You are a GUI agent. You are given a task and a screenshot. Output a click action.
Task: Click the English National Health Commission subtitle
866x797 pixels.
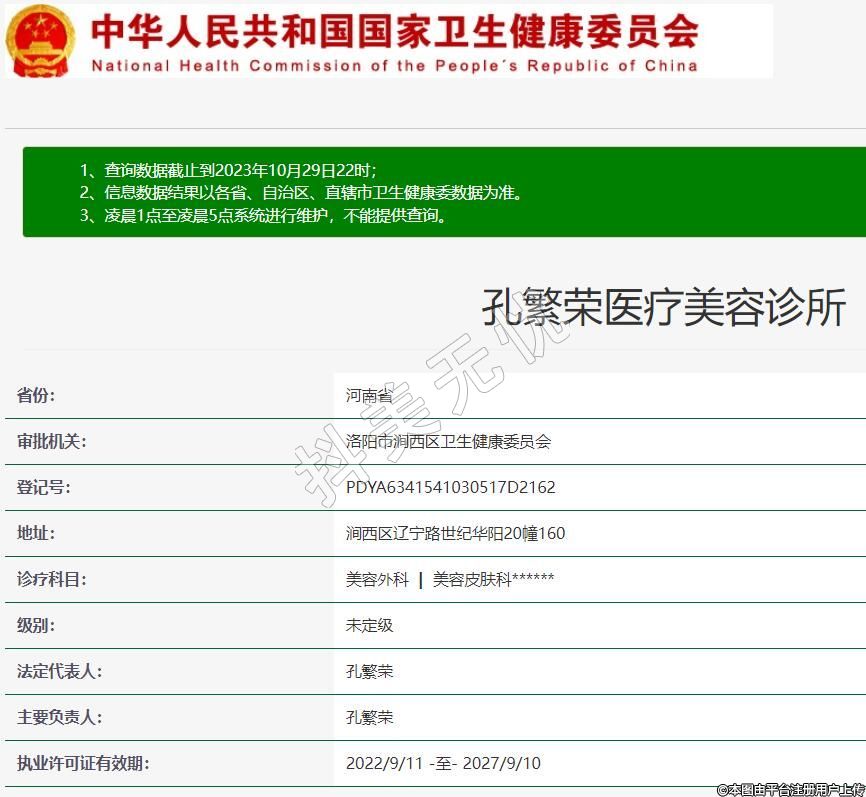click(x=394, y=66)
